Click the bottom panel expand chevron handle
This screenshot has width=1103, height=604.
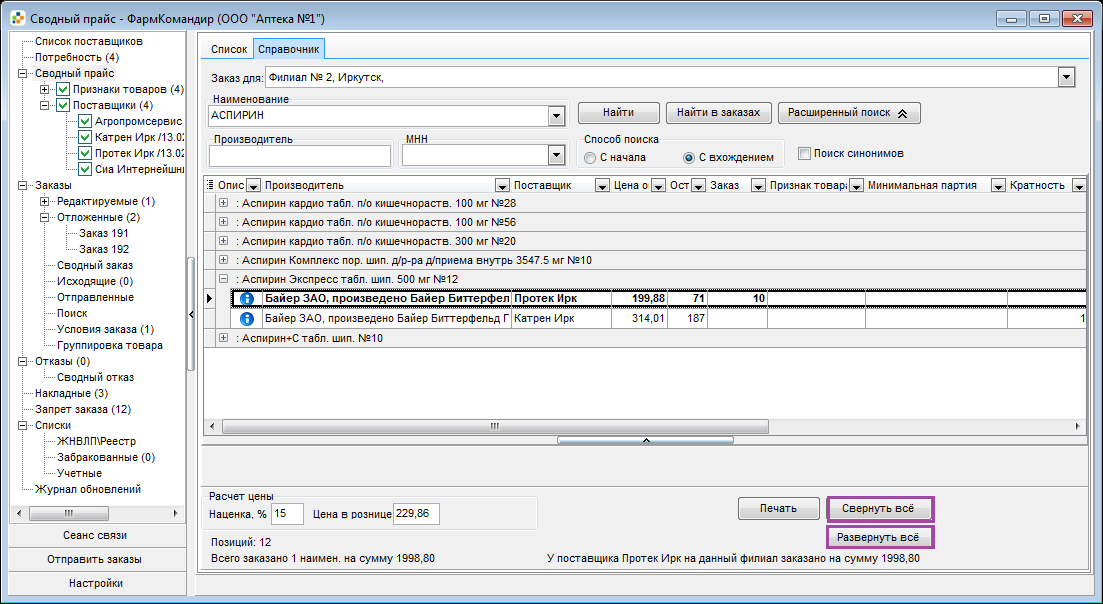pos(645,440)
